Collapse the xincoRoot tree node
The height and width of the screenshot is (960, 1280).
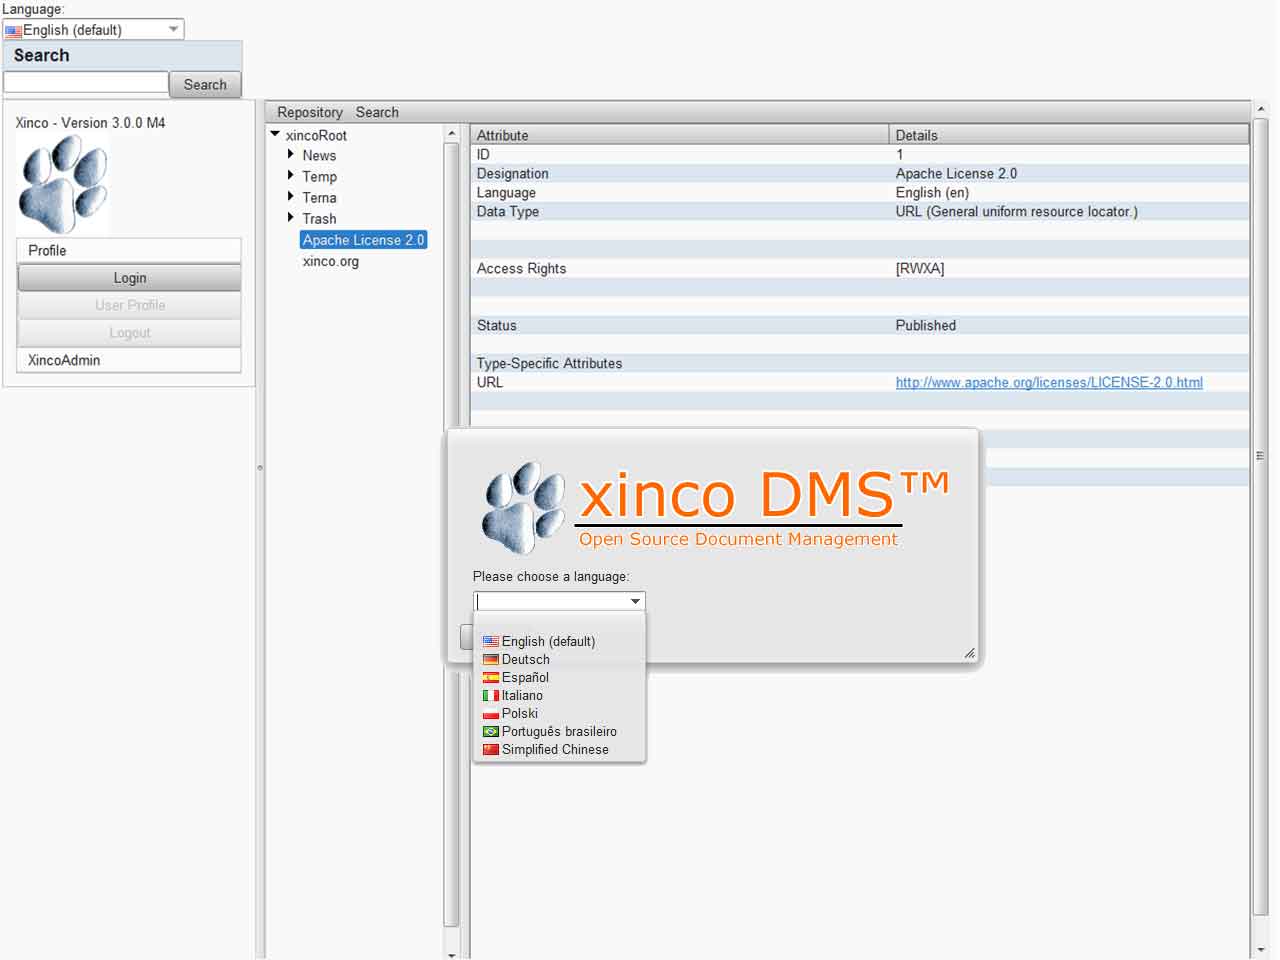click(x=275, y=134)
